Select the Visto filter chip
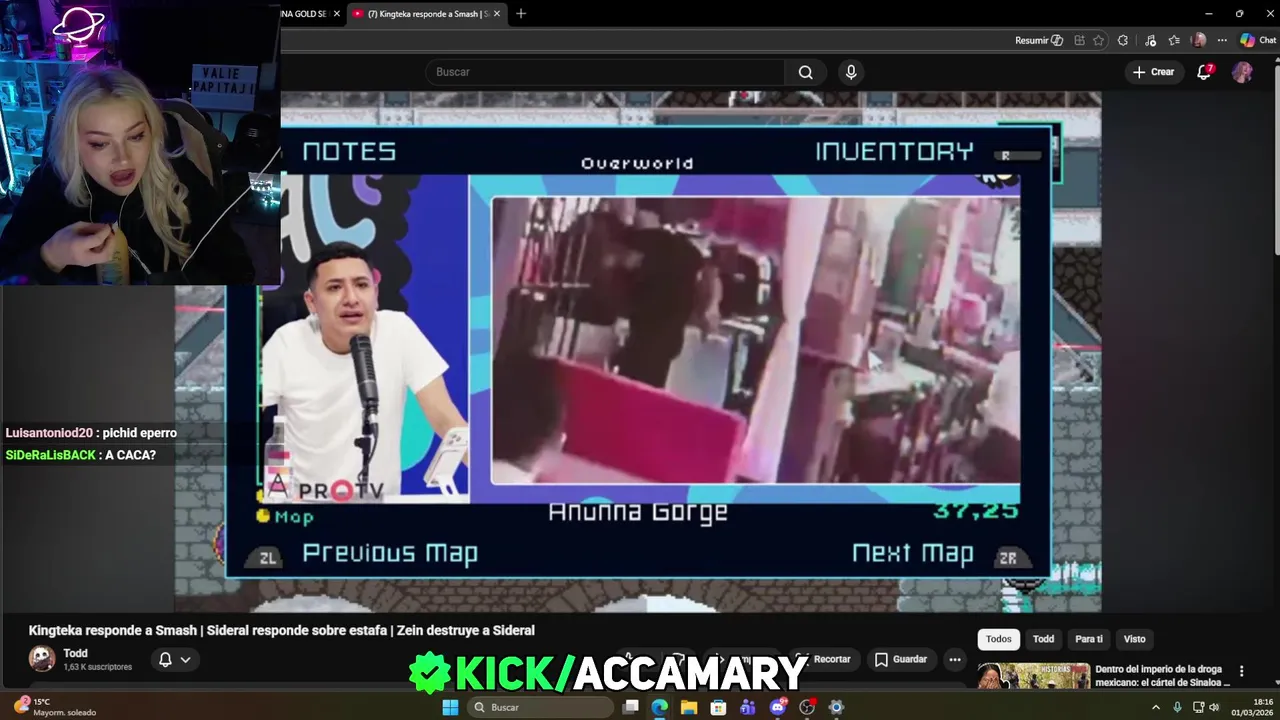This screenshot has height=720, width=1280. click(1134, 639)
